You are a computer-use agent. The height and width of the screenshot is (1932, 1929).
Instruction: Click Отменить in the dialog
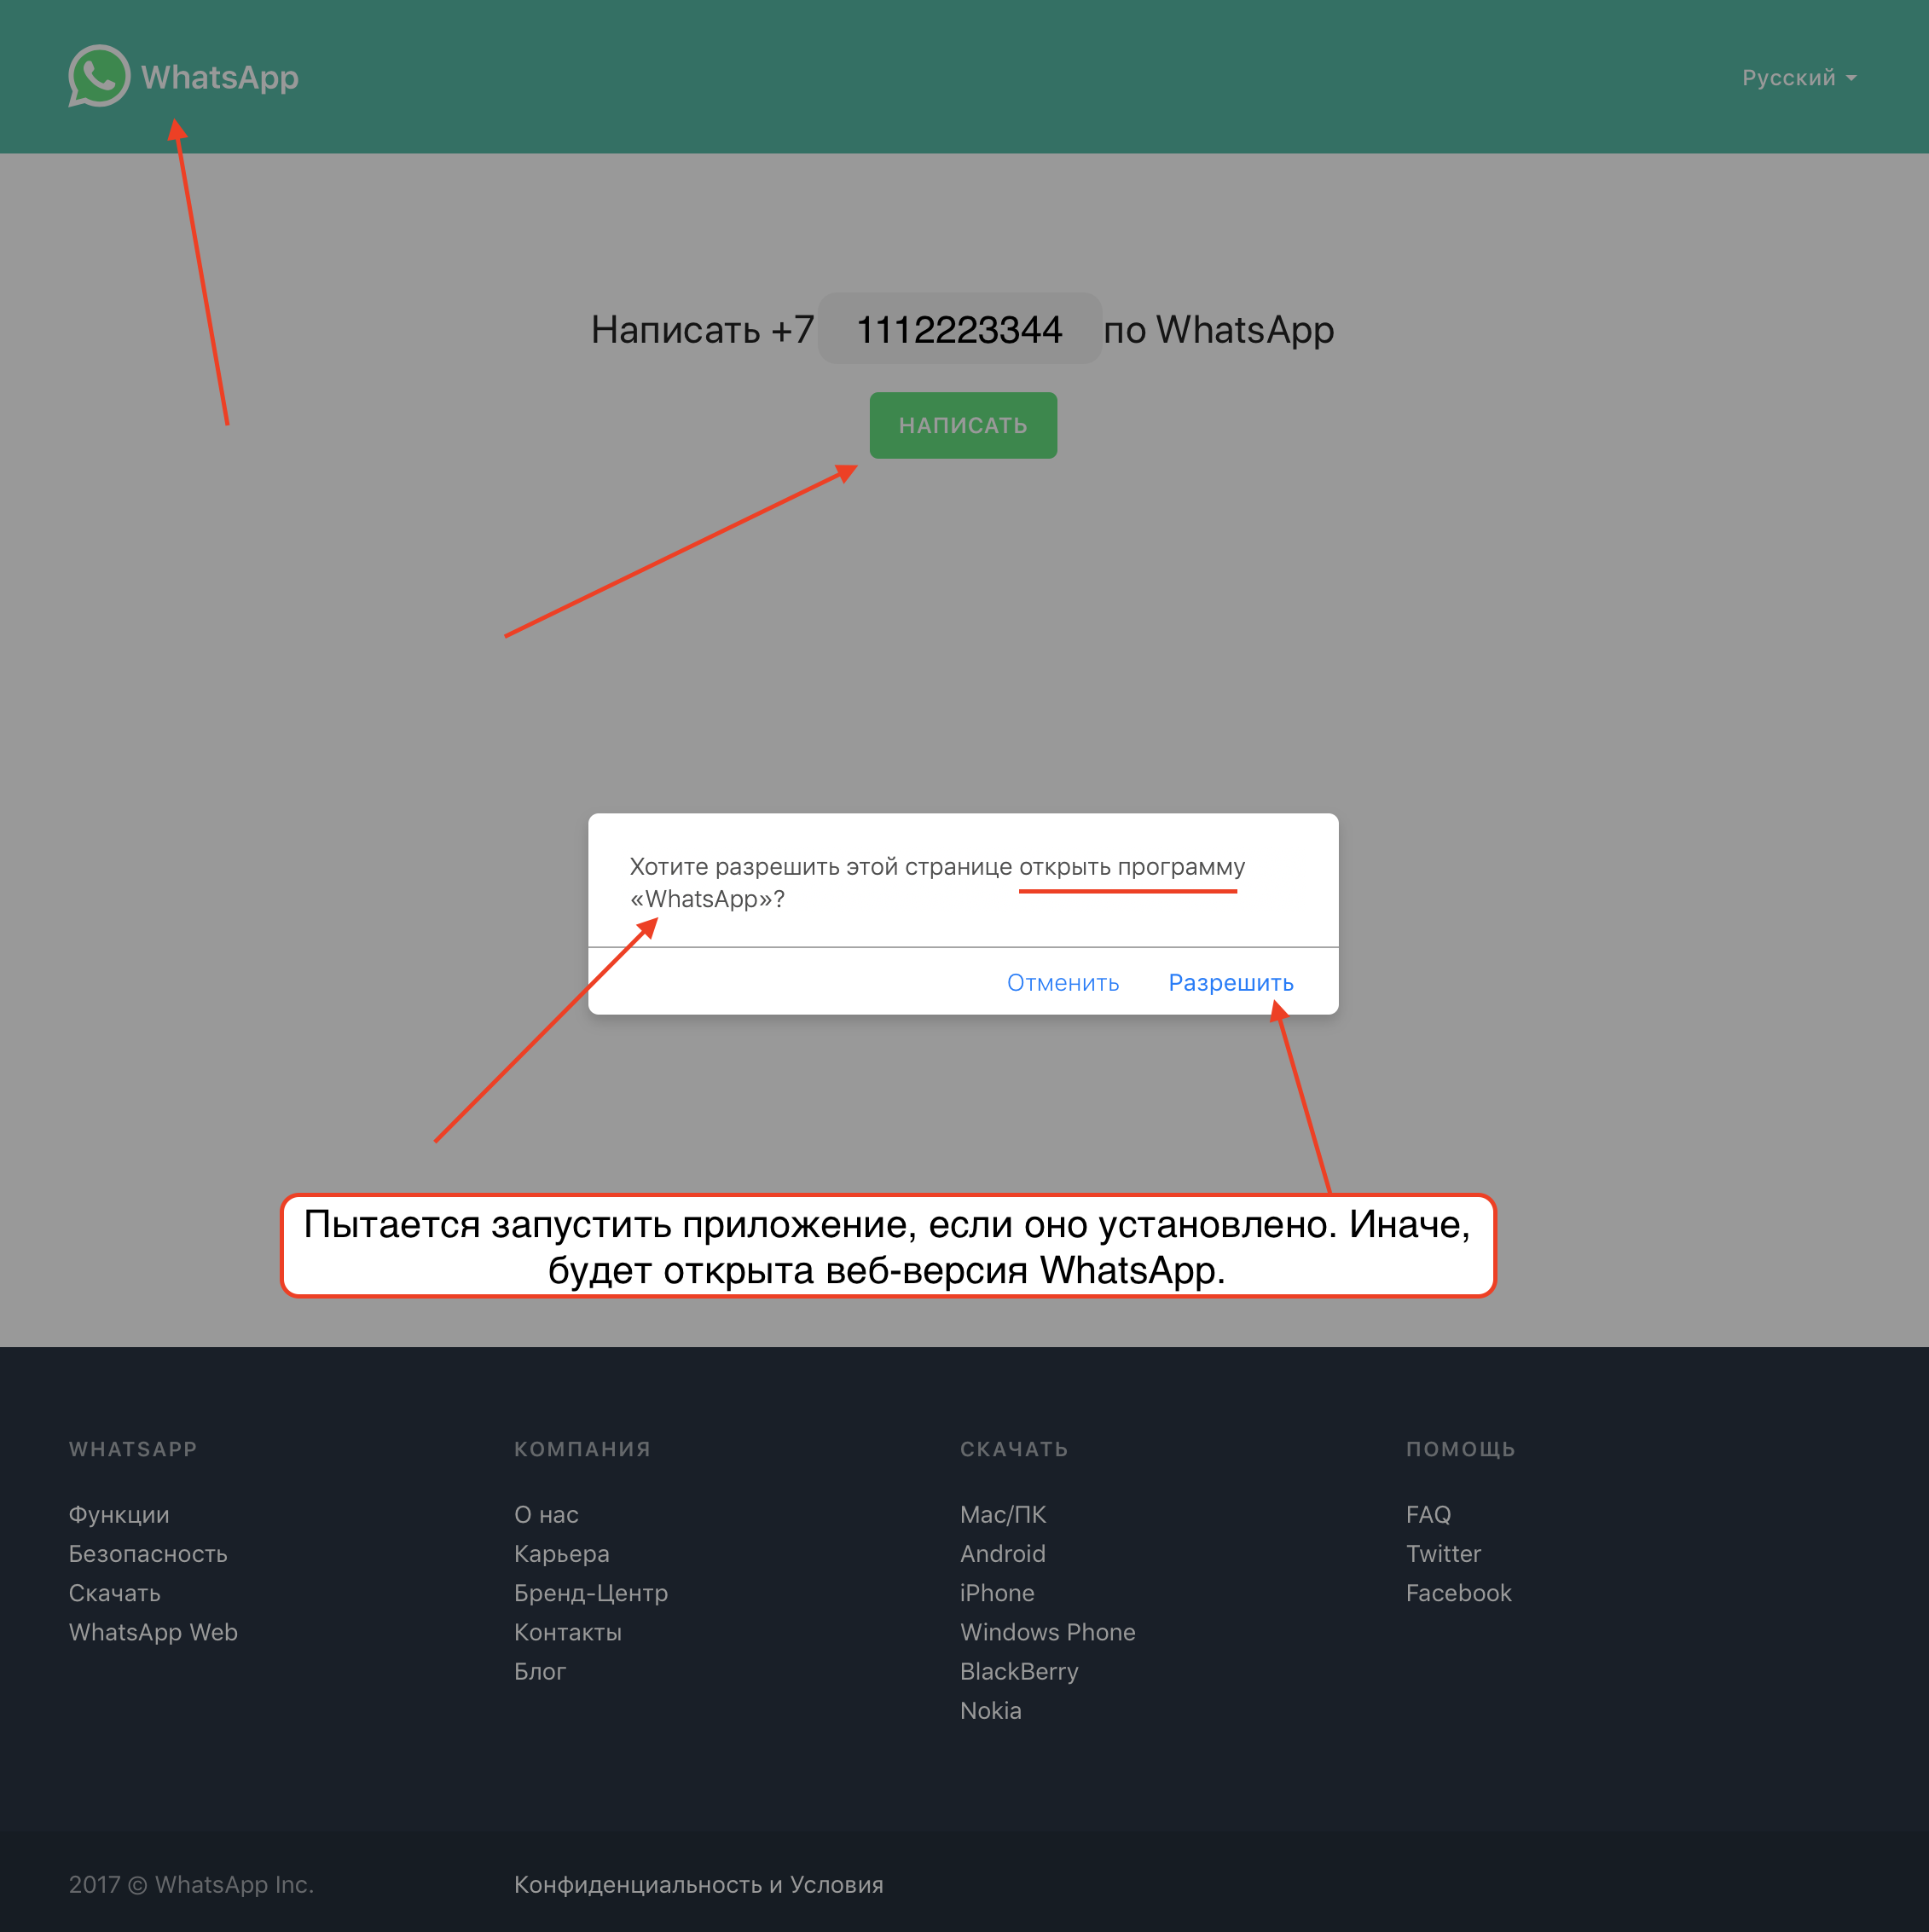[x=1062, y=982]
